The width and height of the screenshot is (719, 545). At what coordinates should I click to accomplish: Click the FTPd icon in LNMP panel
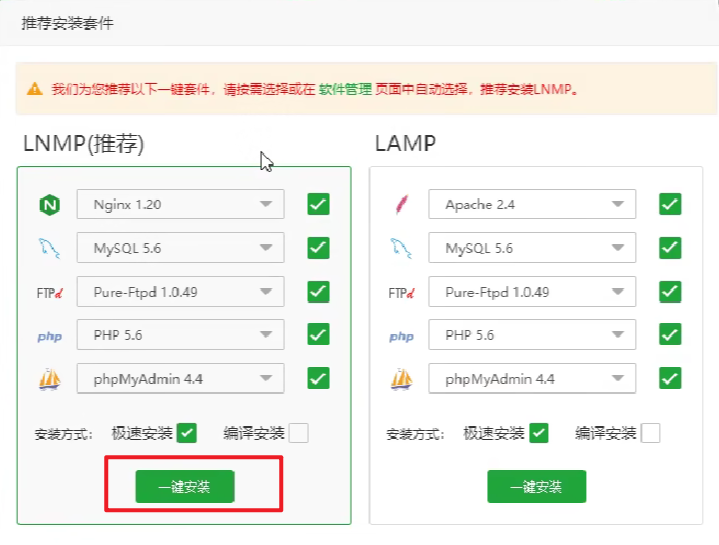(50, 292)
